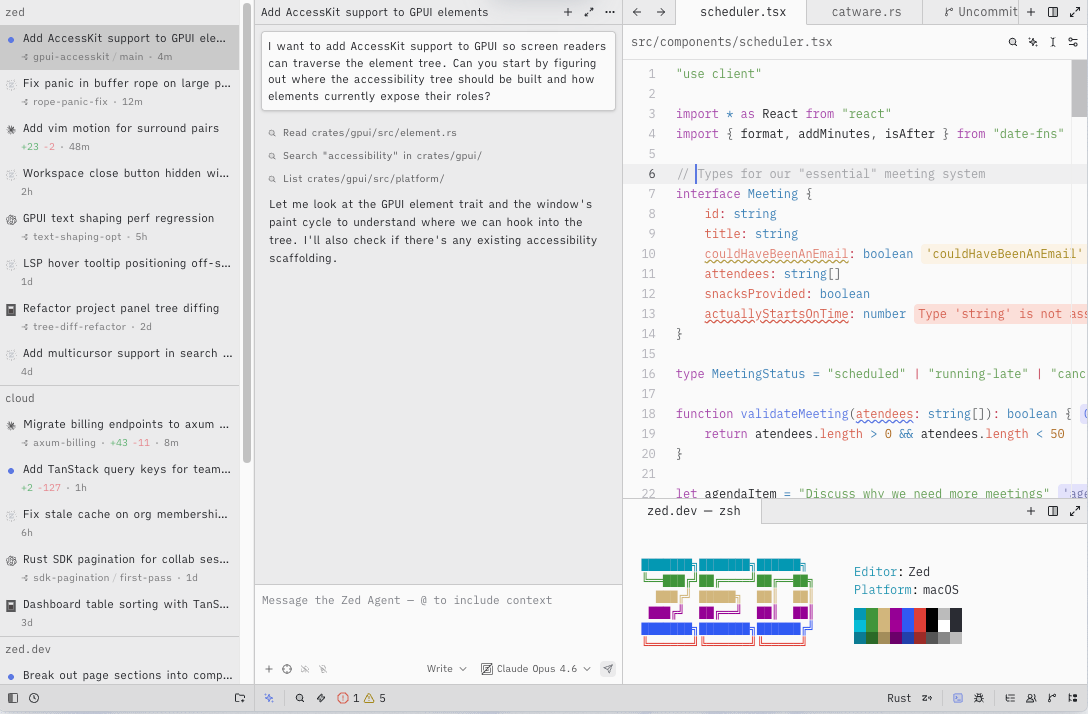Viewport: 1088px width, 714px height.
Task: Select the zed.dev — zsh terminal tab
Action: click(693, 511)
